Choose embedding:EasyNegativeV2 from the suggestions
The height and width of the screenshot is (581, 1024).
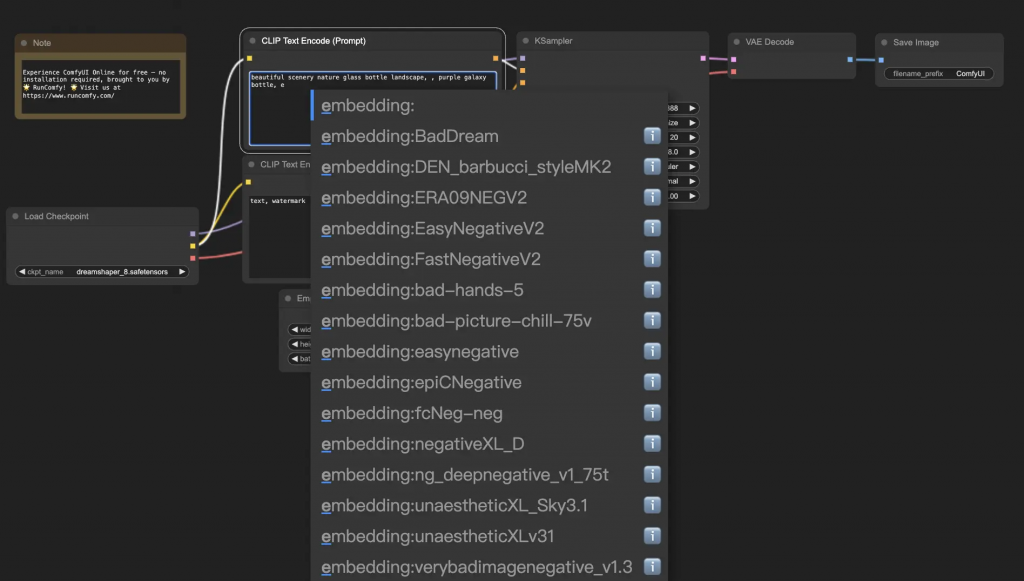[x=489, y=228]
